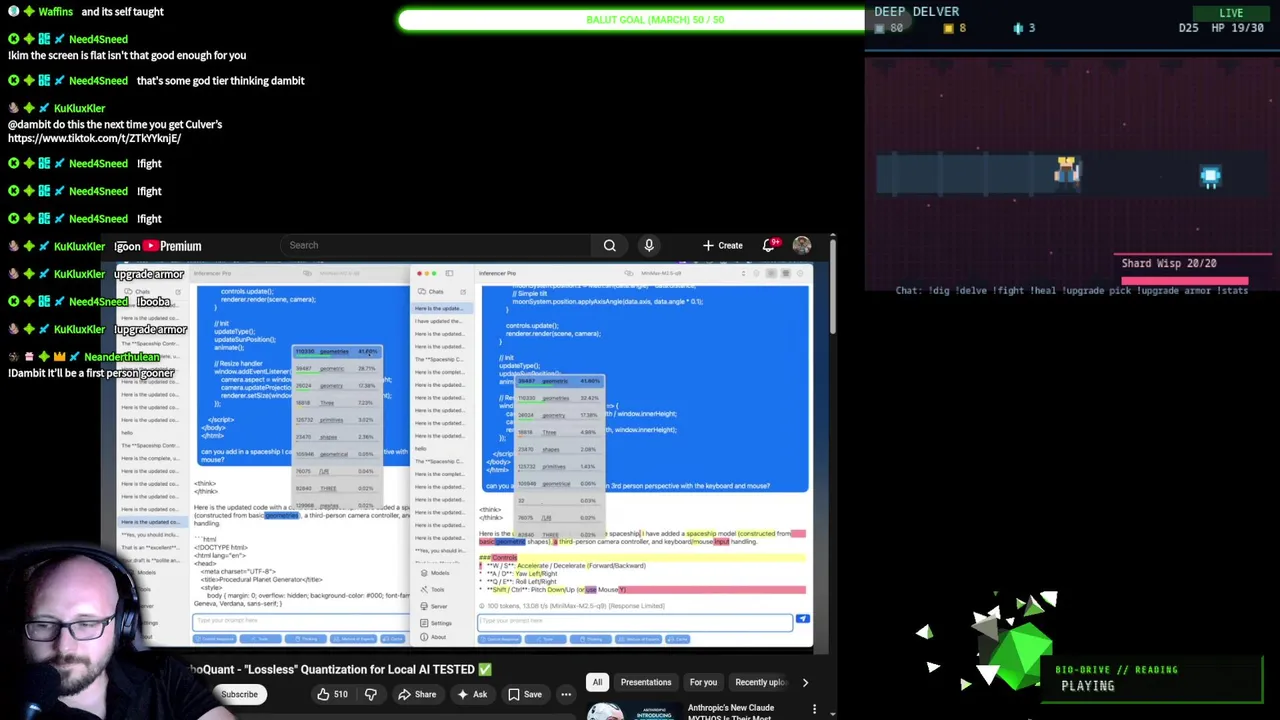Open the YouTube account avatar menu
Screen dimensions: 1280x720
coord(802,245)
